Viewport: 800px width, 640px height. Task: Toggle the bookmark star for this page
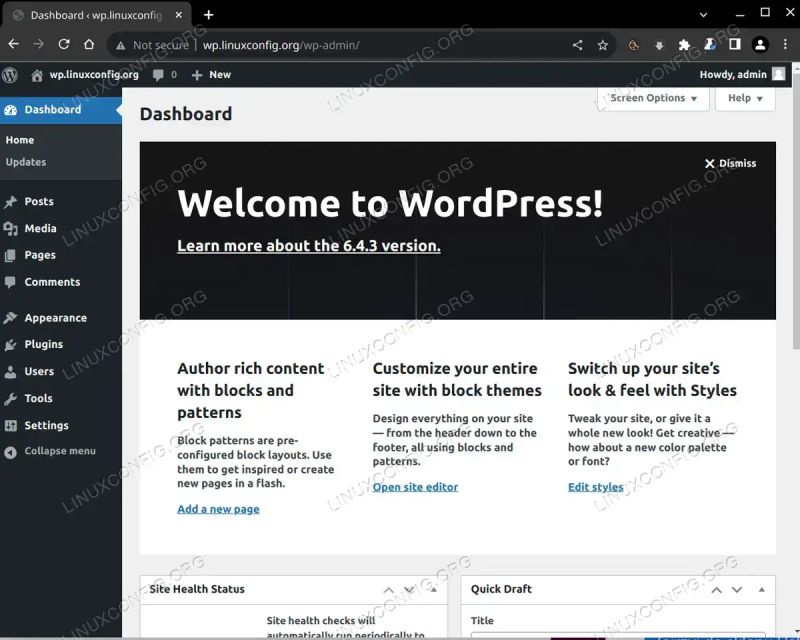click(x=602, y=45)
